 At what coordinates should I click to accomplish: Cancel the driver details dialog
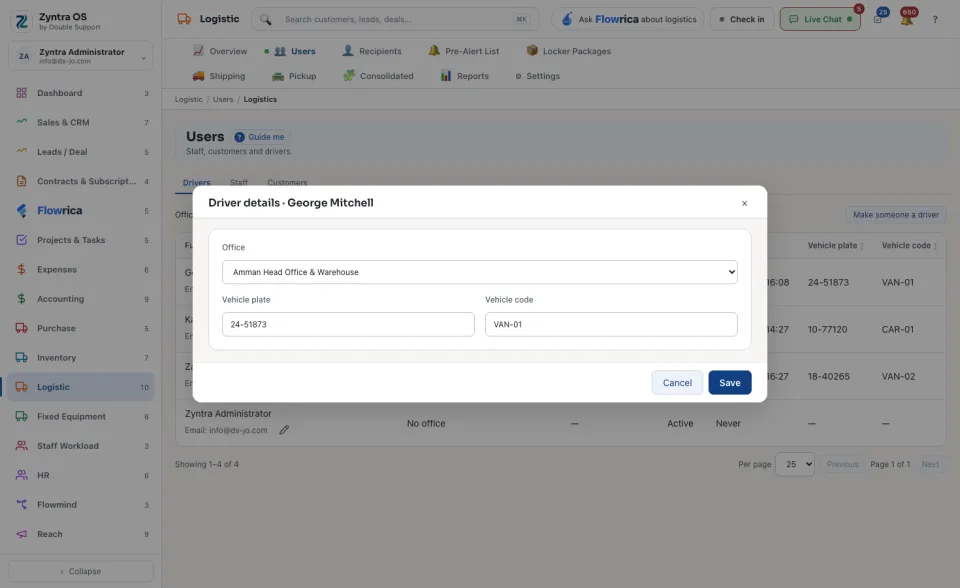pos(677,383)
